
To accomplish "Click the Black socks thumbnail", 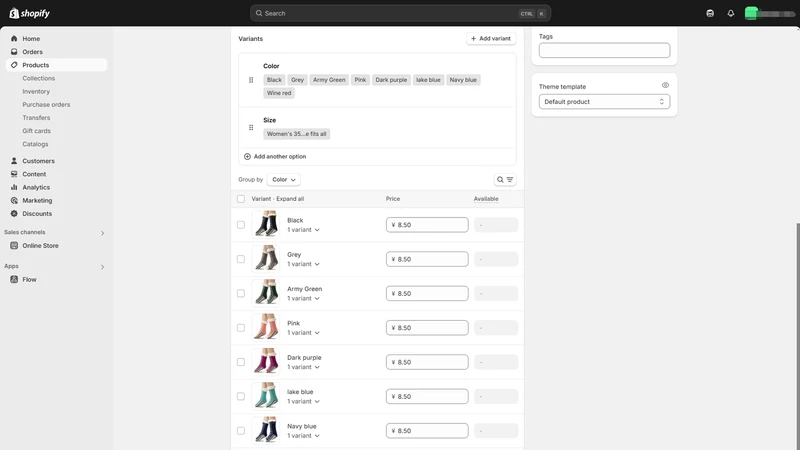I will click(x=266, y=224).
